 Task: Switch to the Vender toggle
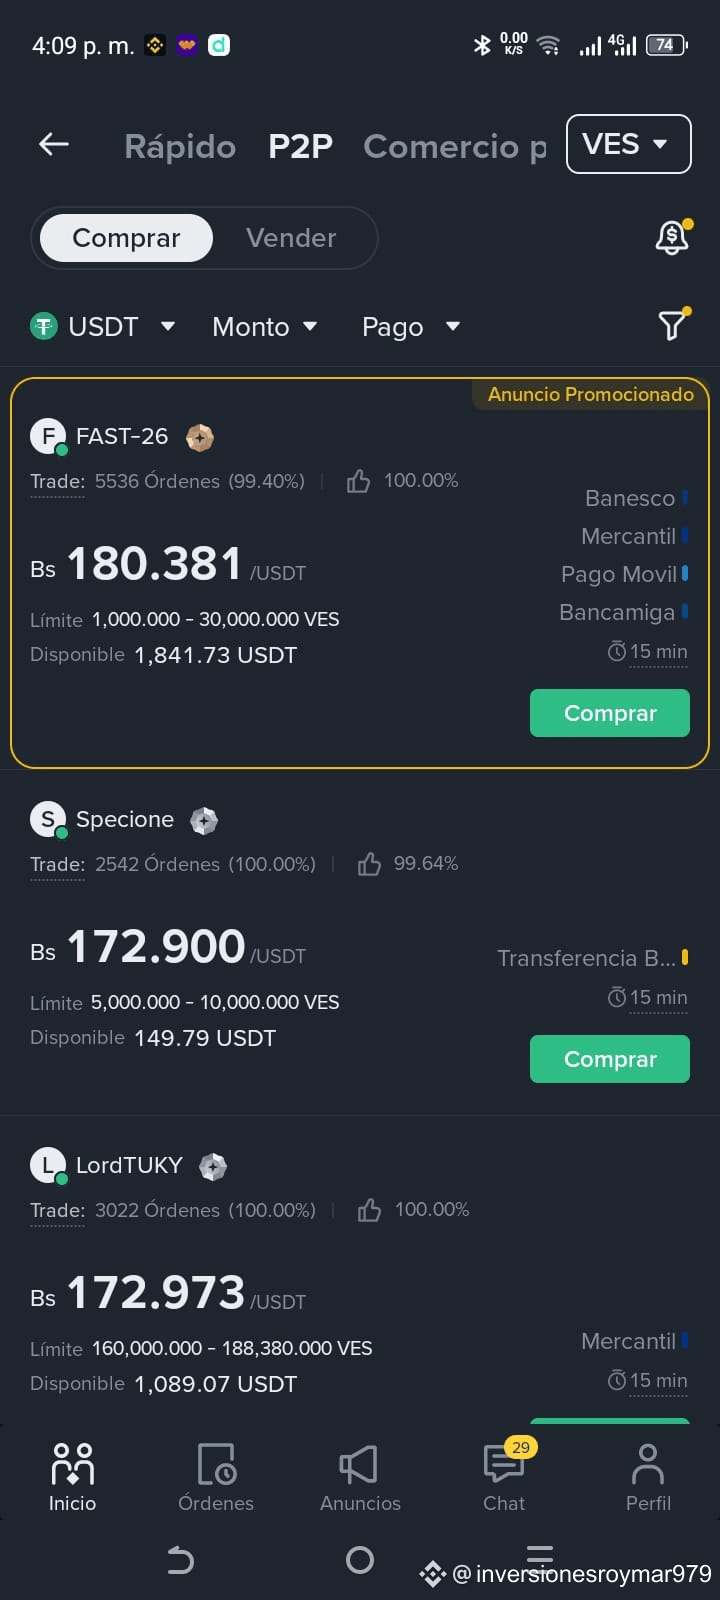tap(291, 238)
